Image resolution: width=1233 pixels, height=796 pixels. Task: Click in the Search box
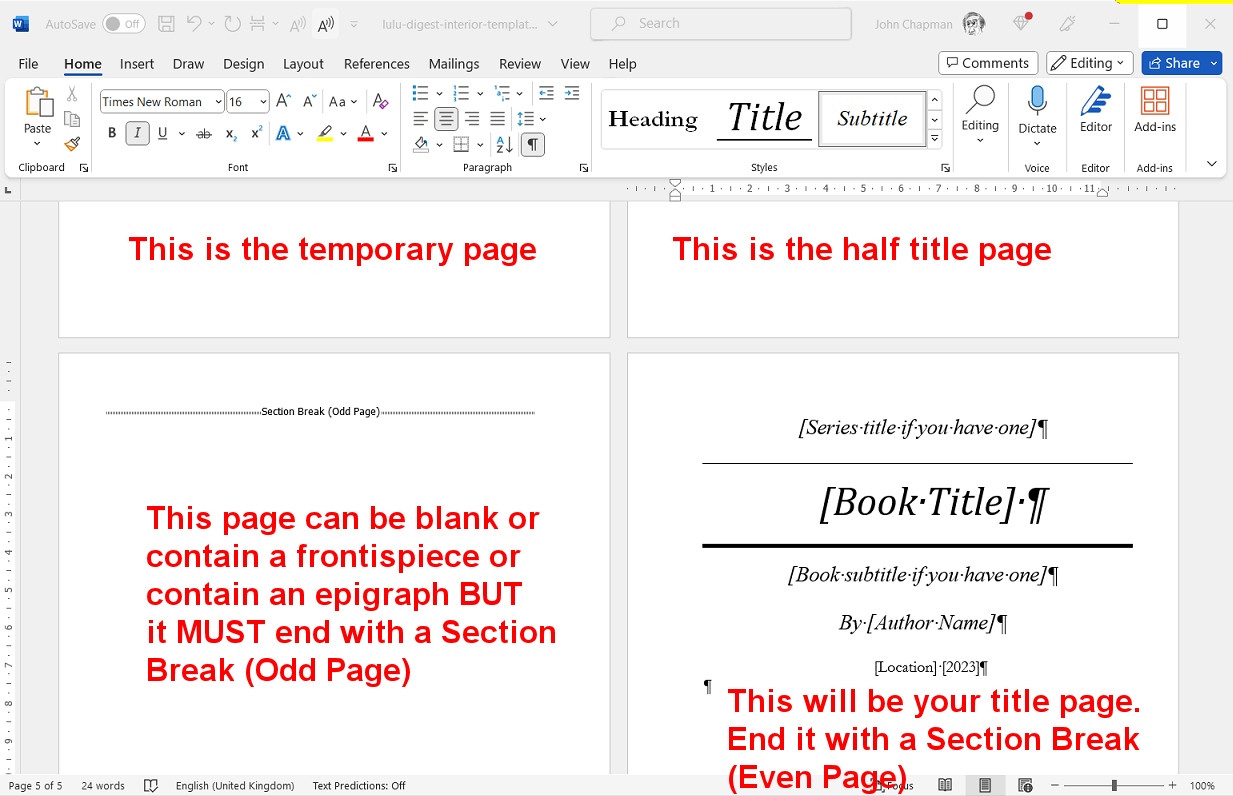tap(720, 24)
